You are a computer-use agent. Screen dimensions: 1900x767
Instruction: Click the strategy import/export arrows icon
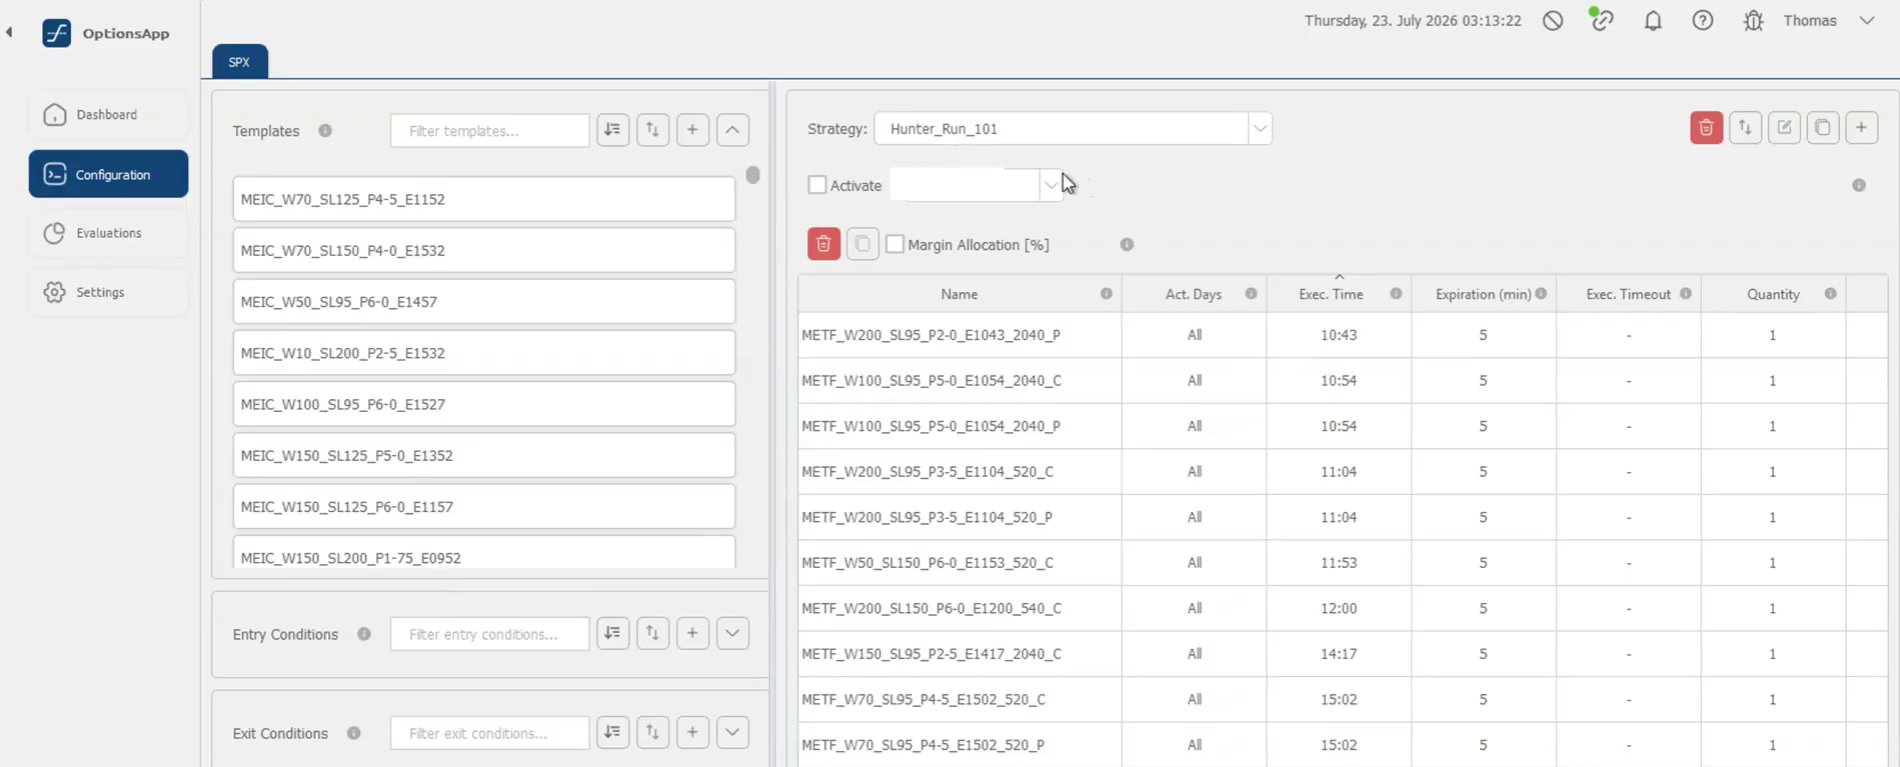pyautogui.click(x=1746, y=128)
